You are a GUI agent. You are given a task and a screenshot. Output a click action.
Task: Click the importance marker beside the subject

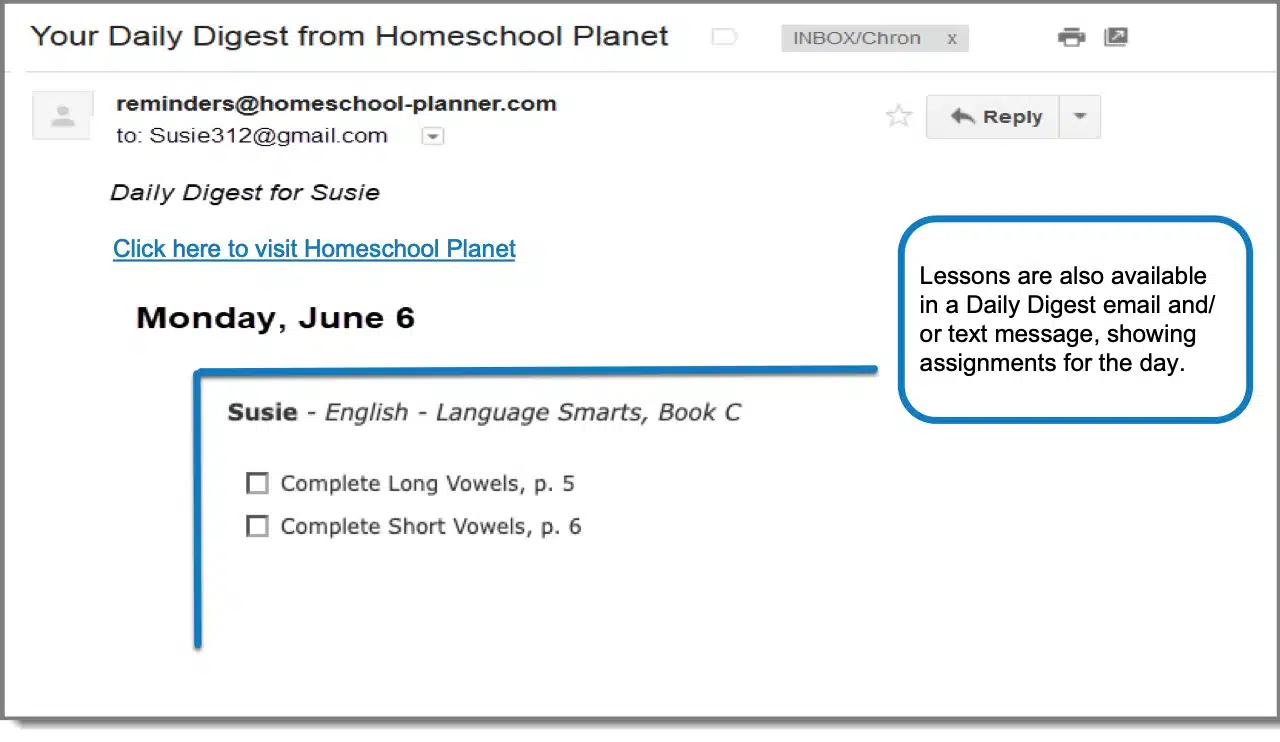click(723, 38)
